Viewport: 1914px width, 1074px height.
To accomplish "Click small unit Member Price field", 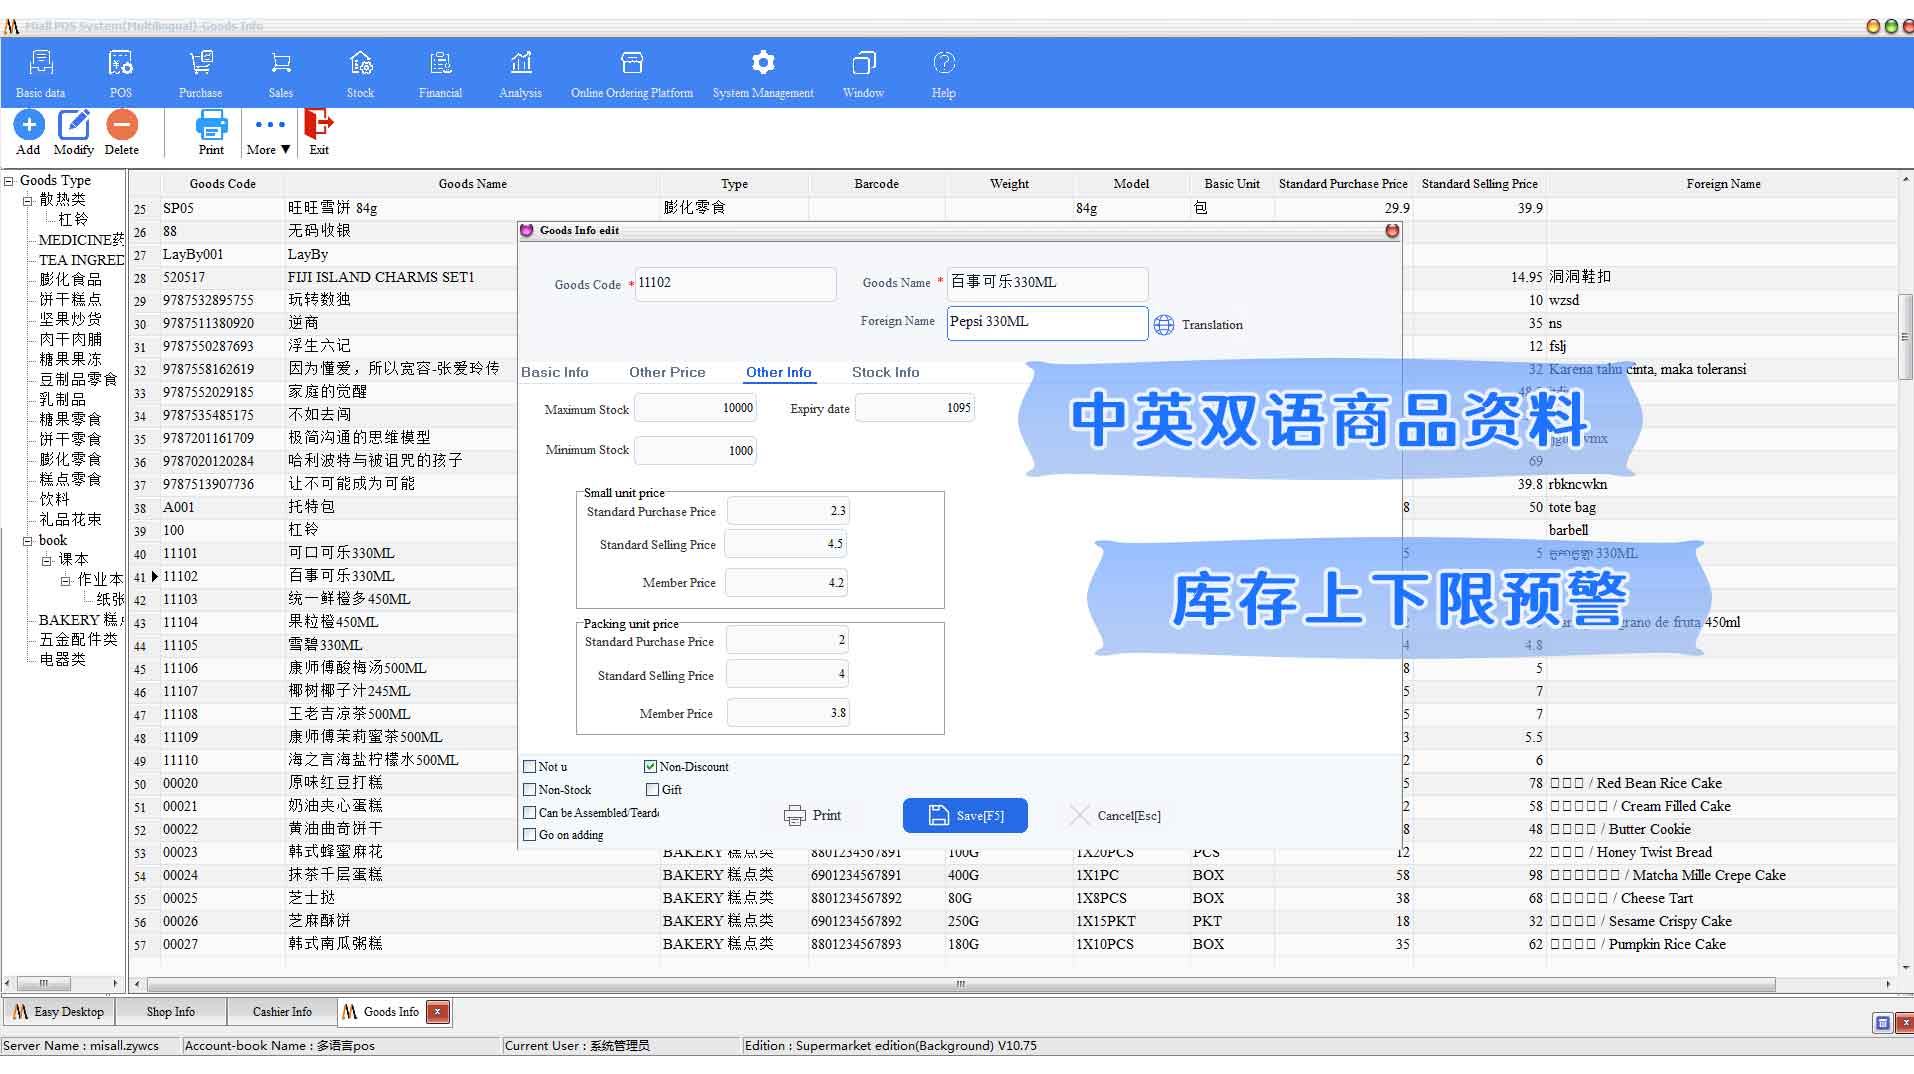I will point(787,583).
